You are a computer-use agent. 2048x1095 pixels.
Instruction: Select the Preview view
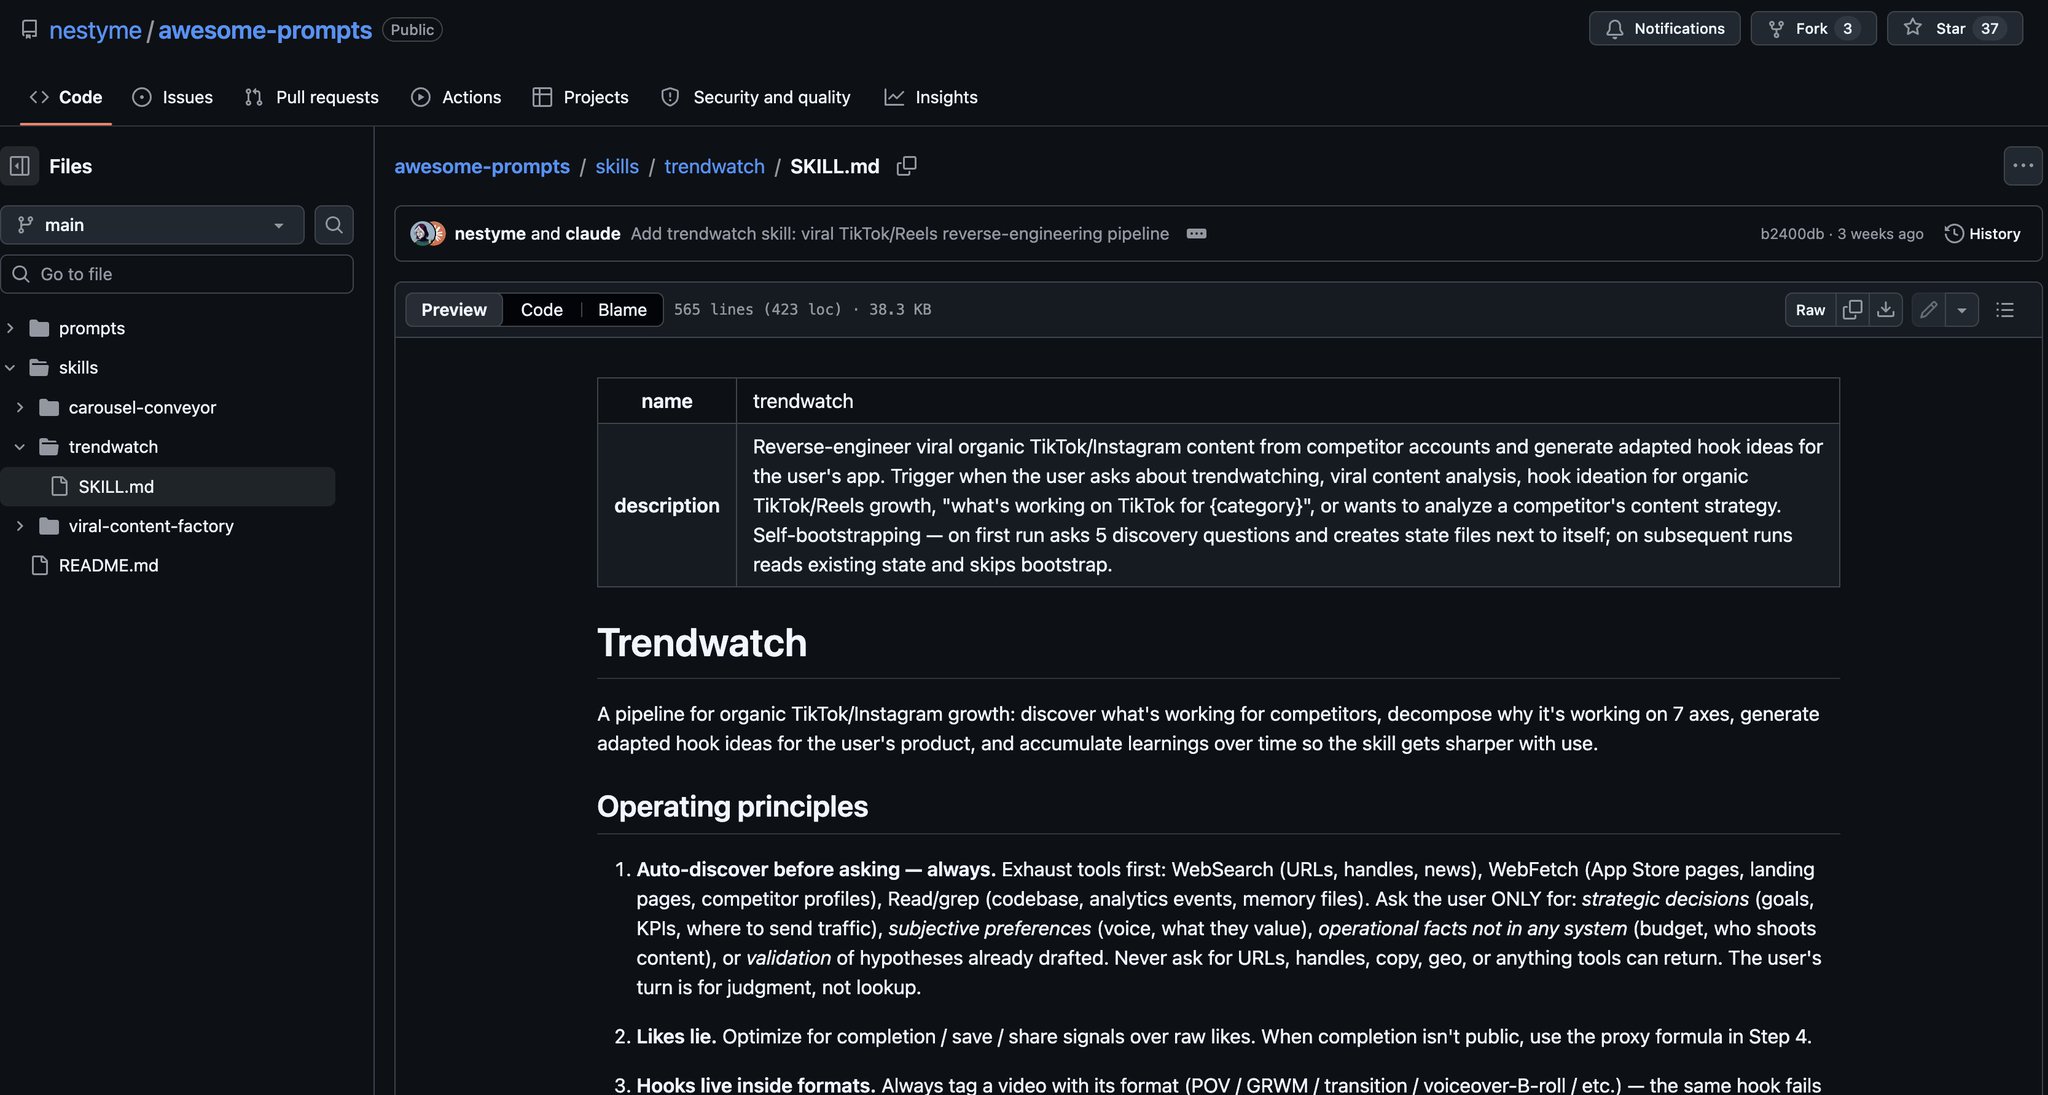pyautogui.click(x=454, y=310)
